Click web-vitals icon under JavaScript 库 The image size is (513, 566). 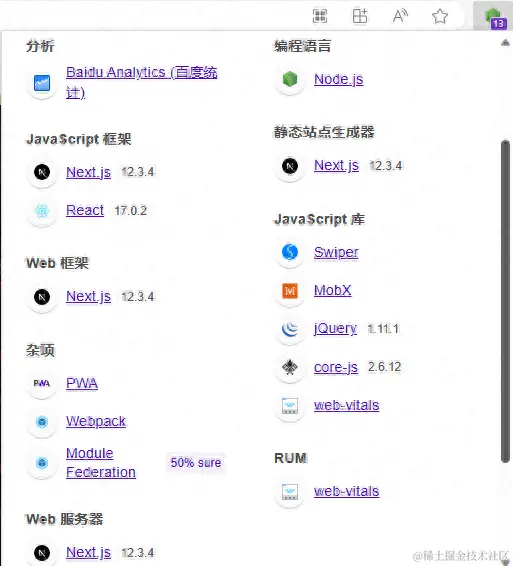coord(290,406)
